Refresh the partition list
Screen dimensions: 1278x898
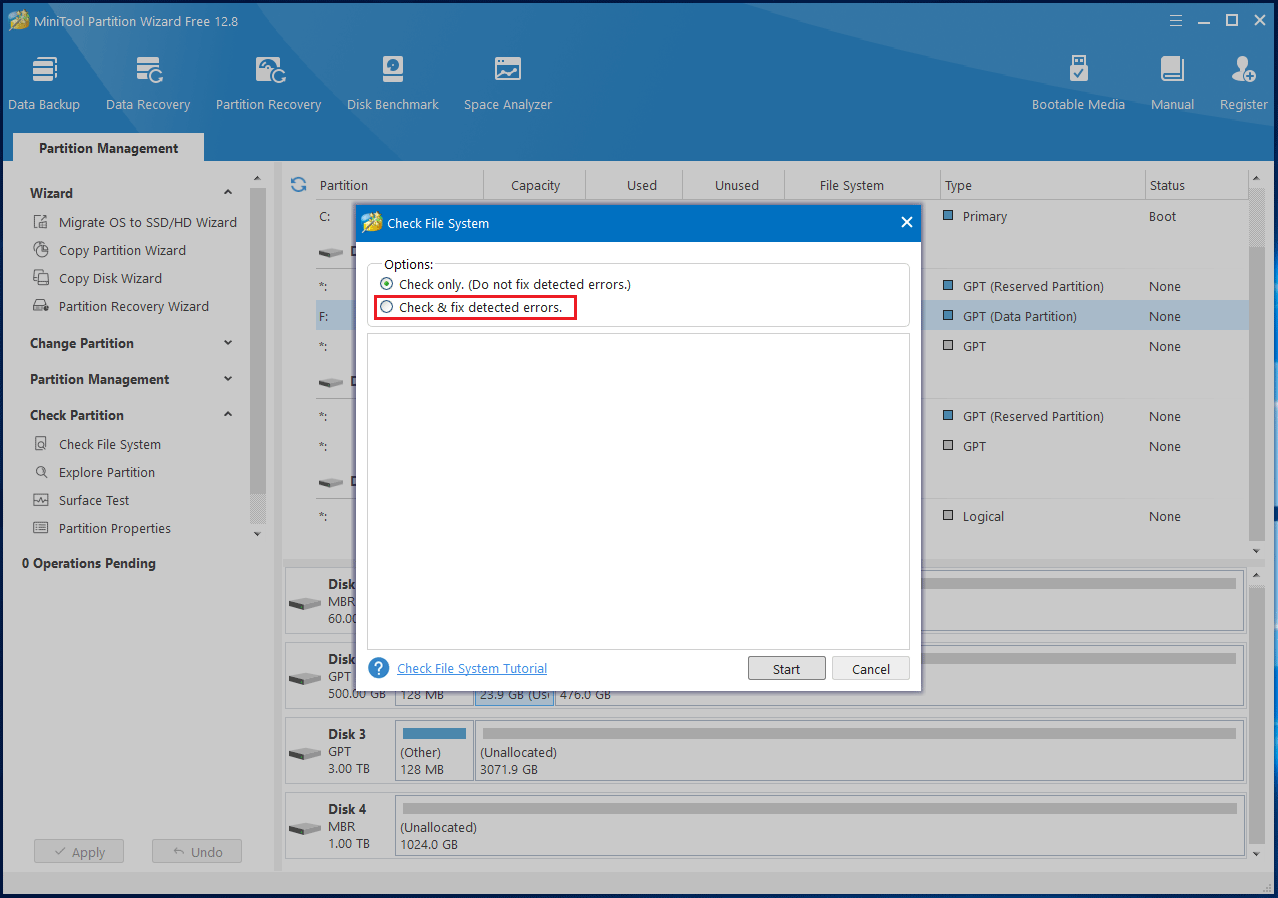(298, 185)
